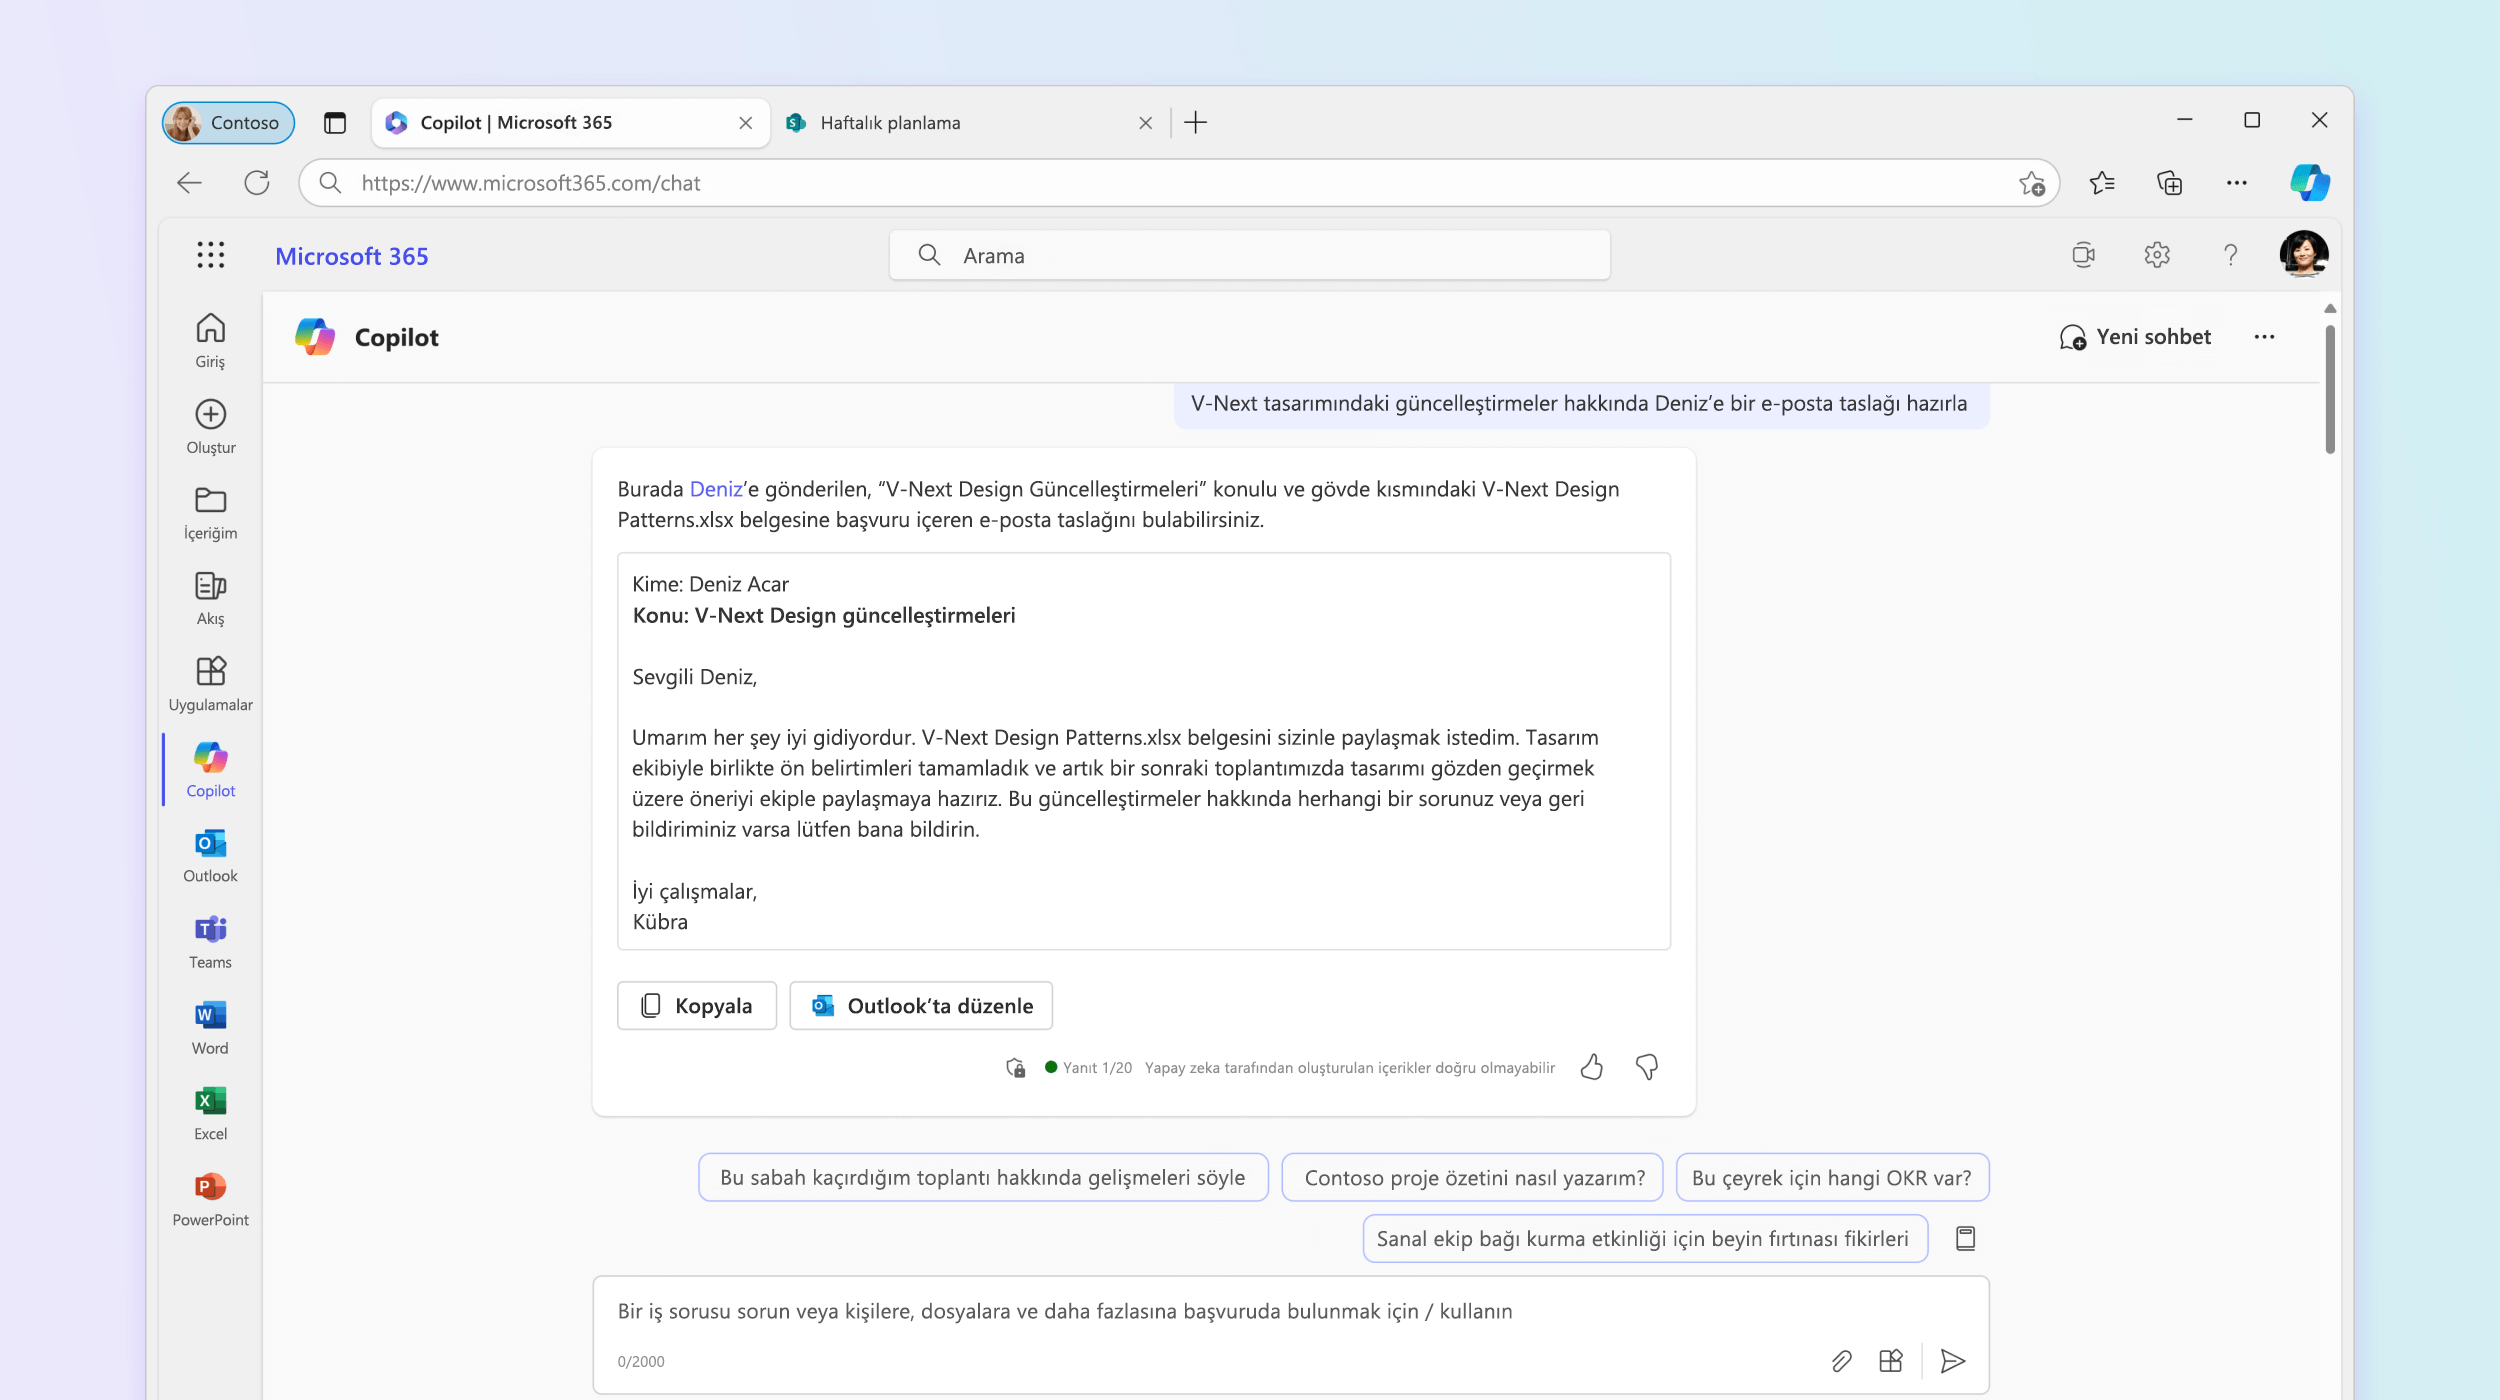Click the meet now camera icon
The height and width of the screenshot is (1400, 2500).
click(2083, 255)
